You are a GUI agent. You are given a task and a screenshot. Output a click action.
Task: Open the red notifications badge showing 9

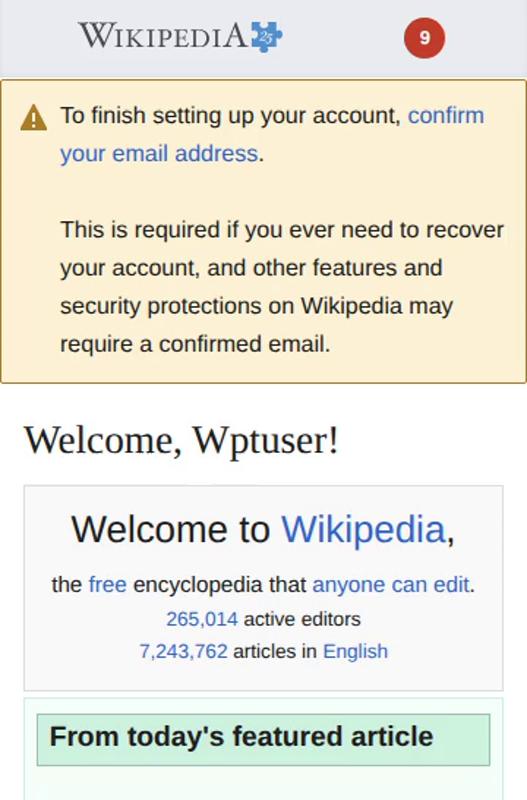click(x=424, y=38)
